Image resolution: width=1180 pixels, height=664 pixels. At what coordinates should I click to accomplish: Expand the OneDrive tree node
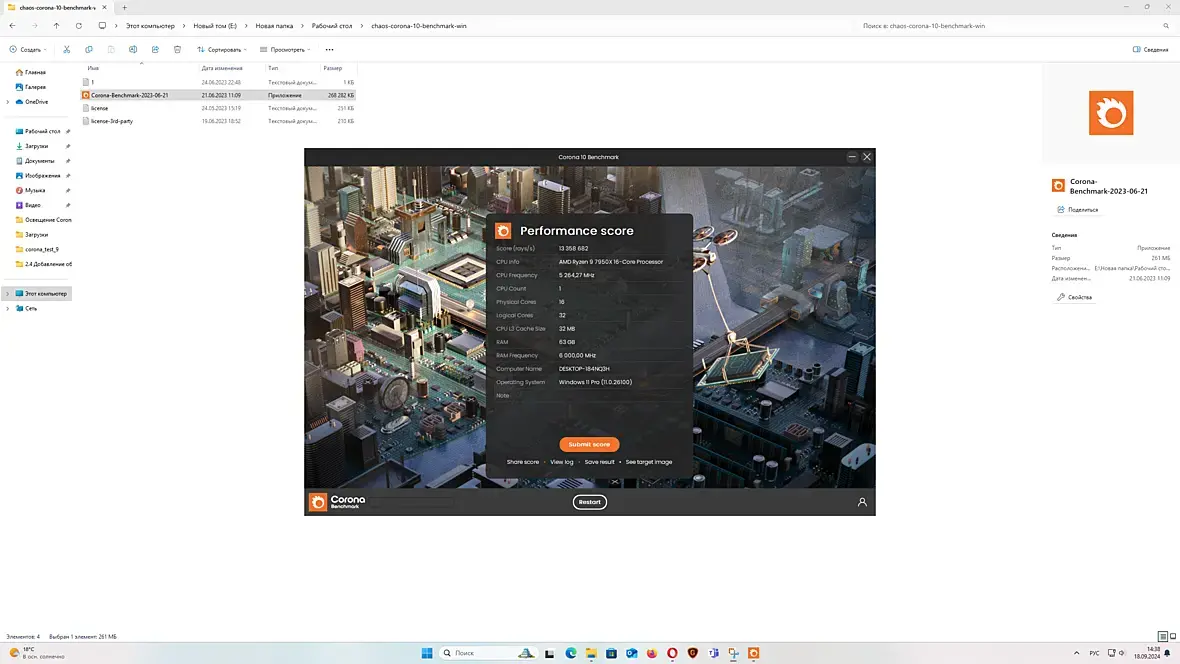coord(8,102)
